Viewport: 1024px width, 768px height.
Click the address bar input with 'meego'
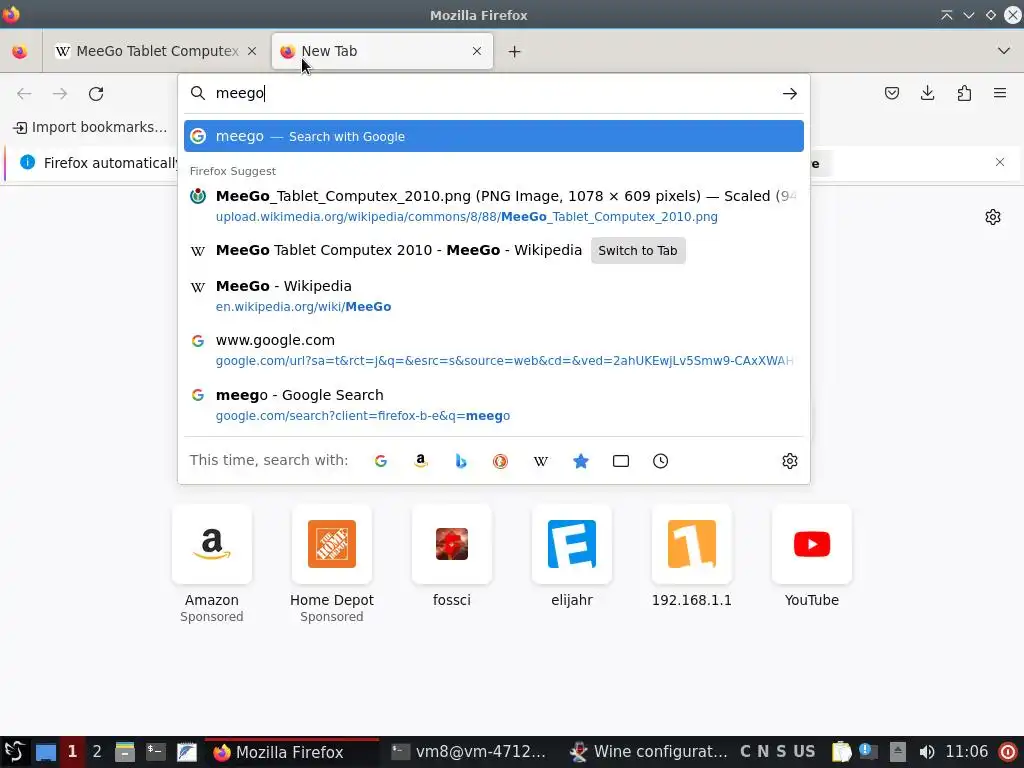click(496, 93)
